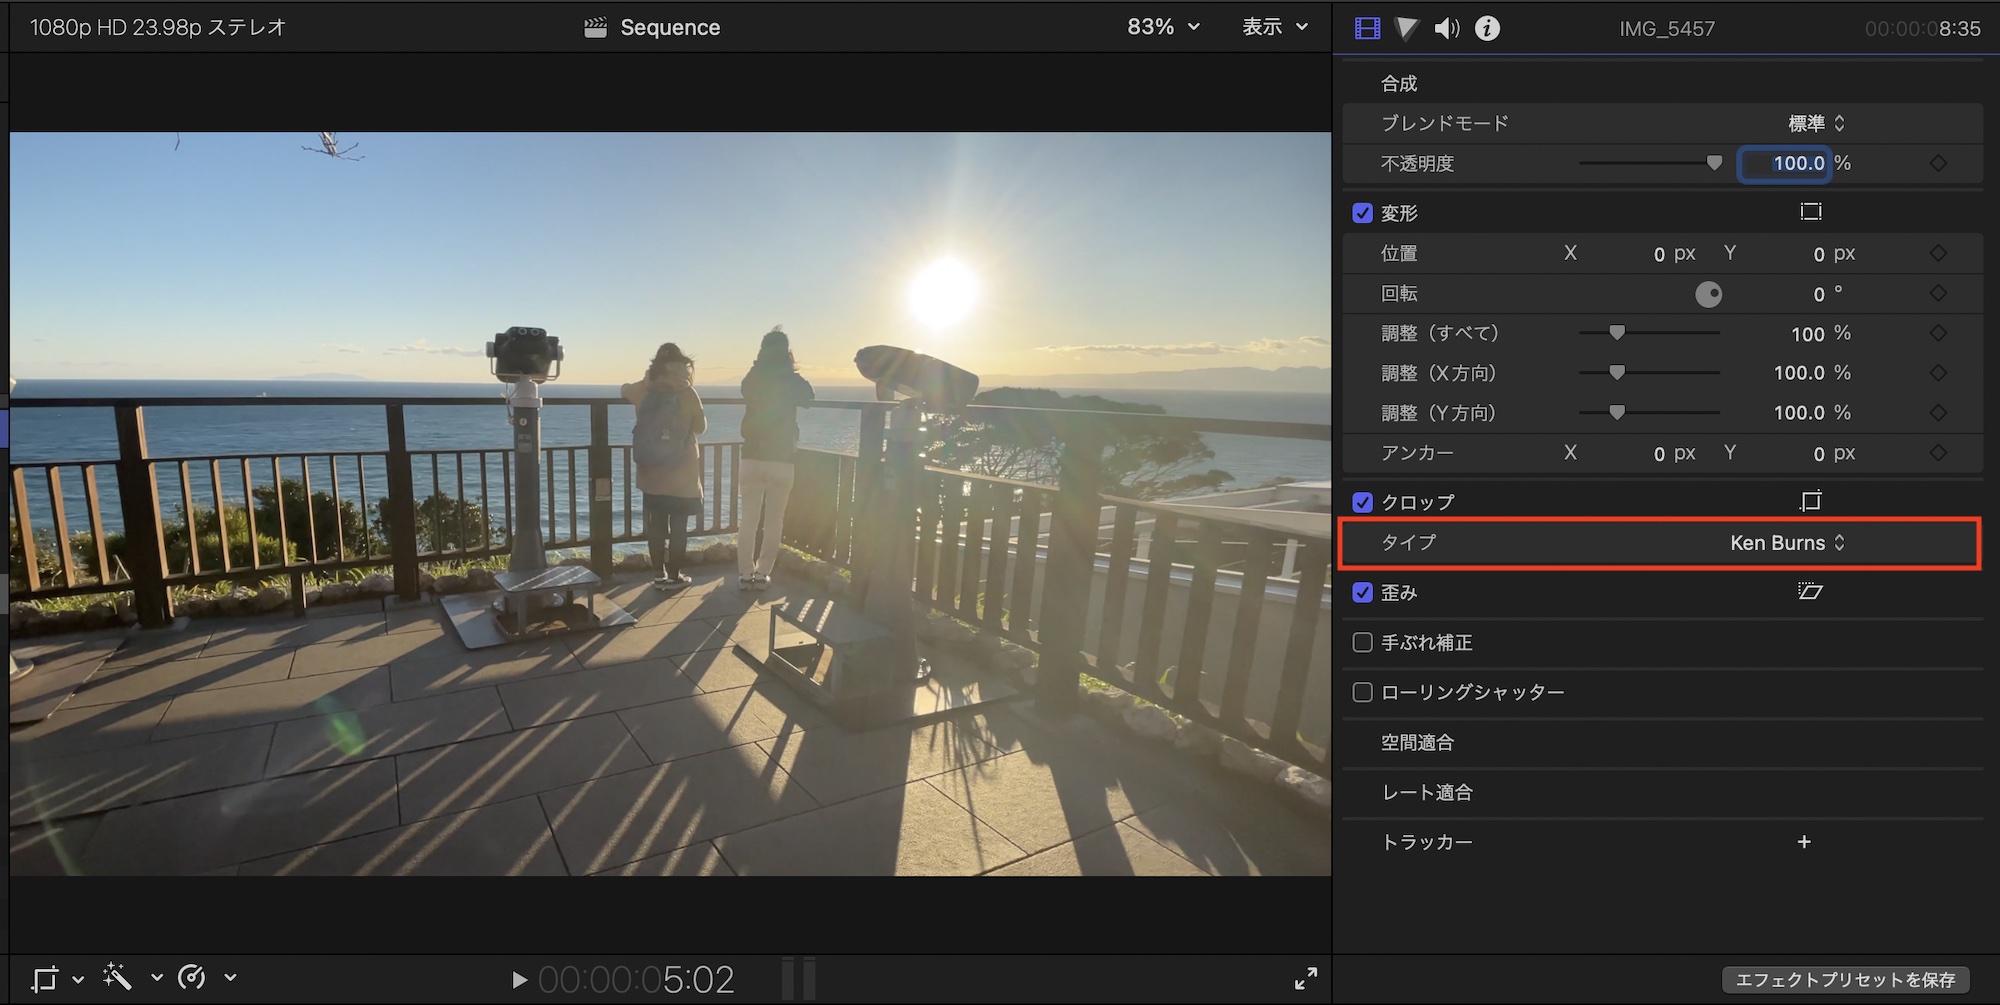The height and width of the screenshot is (1005, 2000).
Task: Open the Info inspector tab
Action: click(x=1487, y=28)
